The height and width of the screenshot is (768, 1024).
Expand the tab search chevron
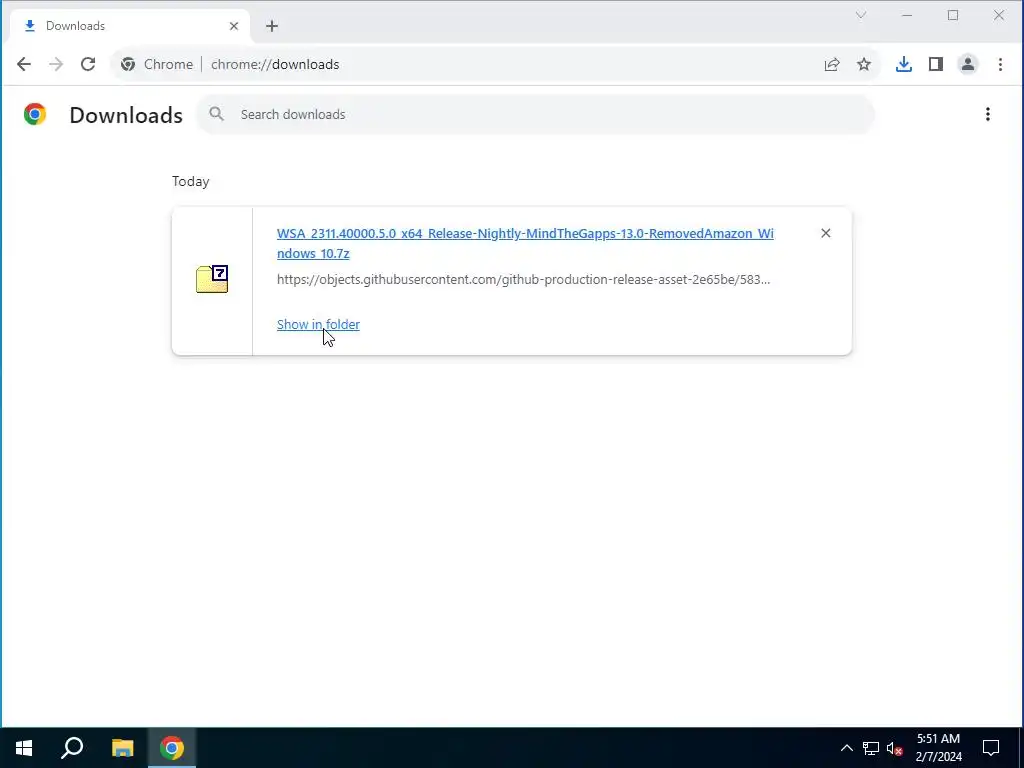tap(861, 15)
